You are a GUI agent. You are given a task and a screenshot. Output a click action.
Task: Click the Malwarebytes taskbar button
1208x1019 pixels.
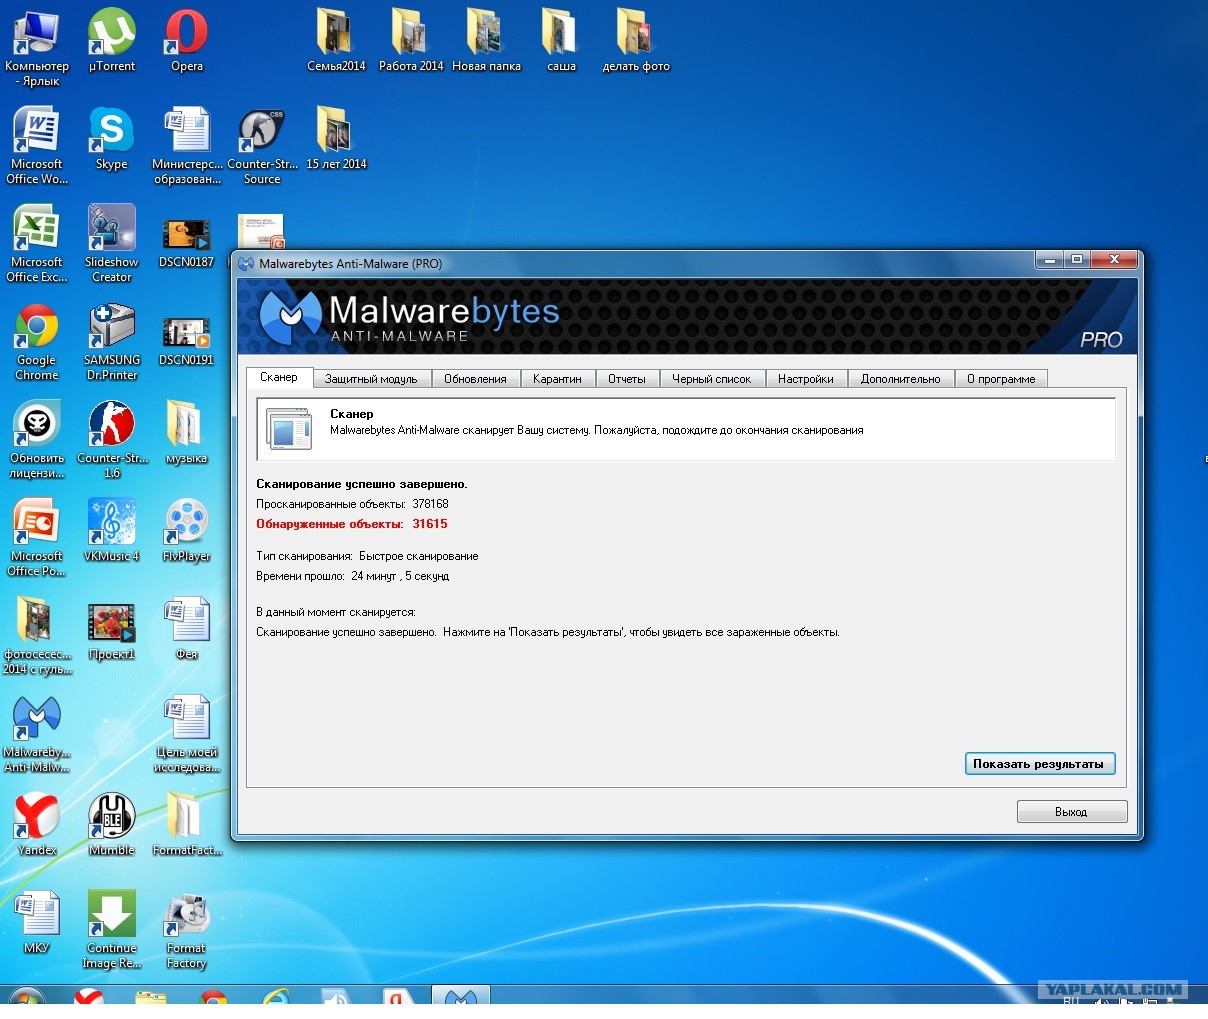click(461, 996)
